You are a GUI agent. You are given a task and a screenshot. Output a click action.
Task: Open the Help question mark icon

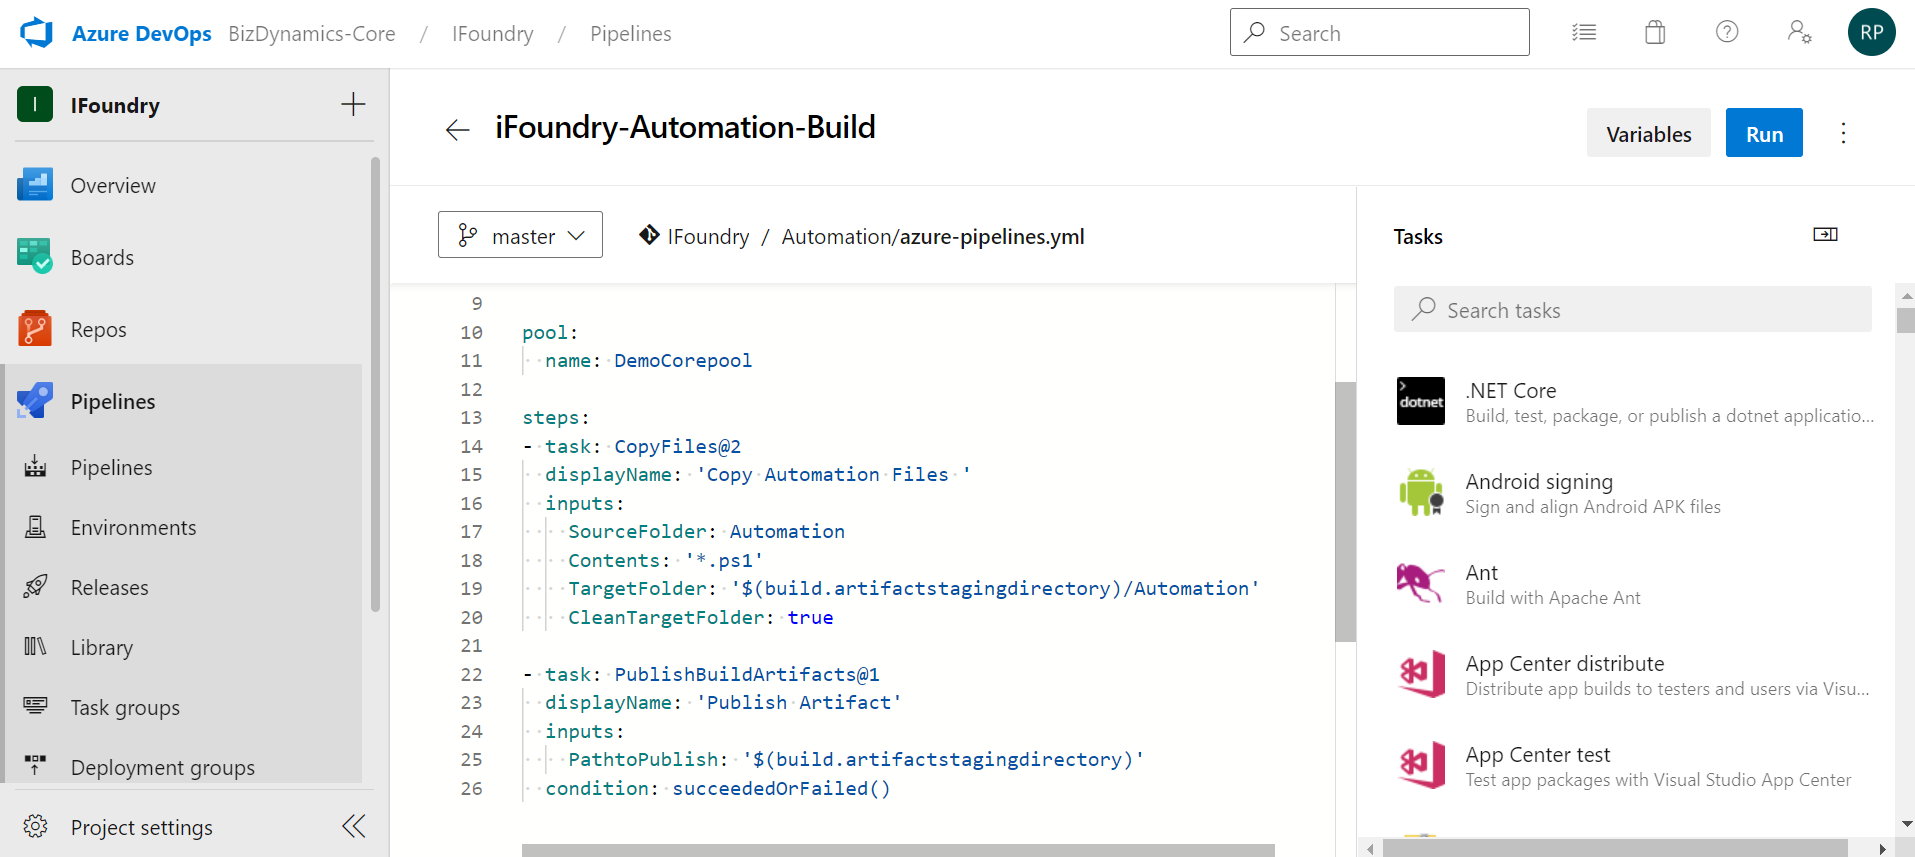pos(1727,32)
